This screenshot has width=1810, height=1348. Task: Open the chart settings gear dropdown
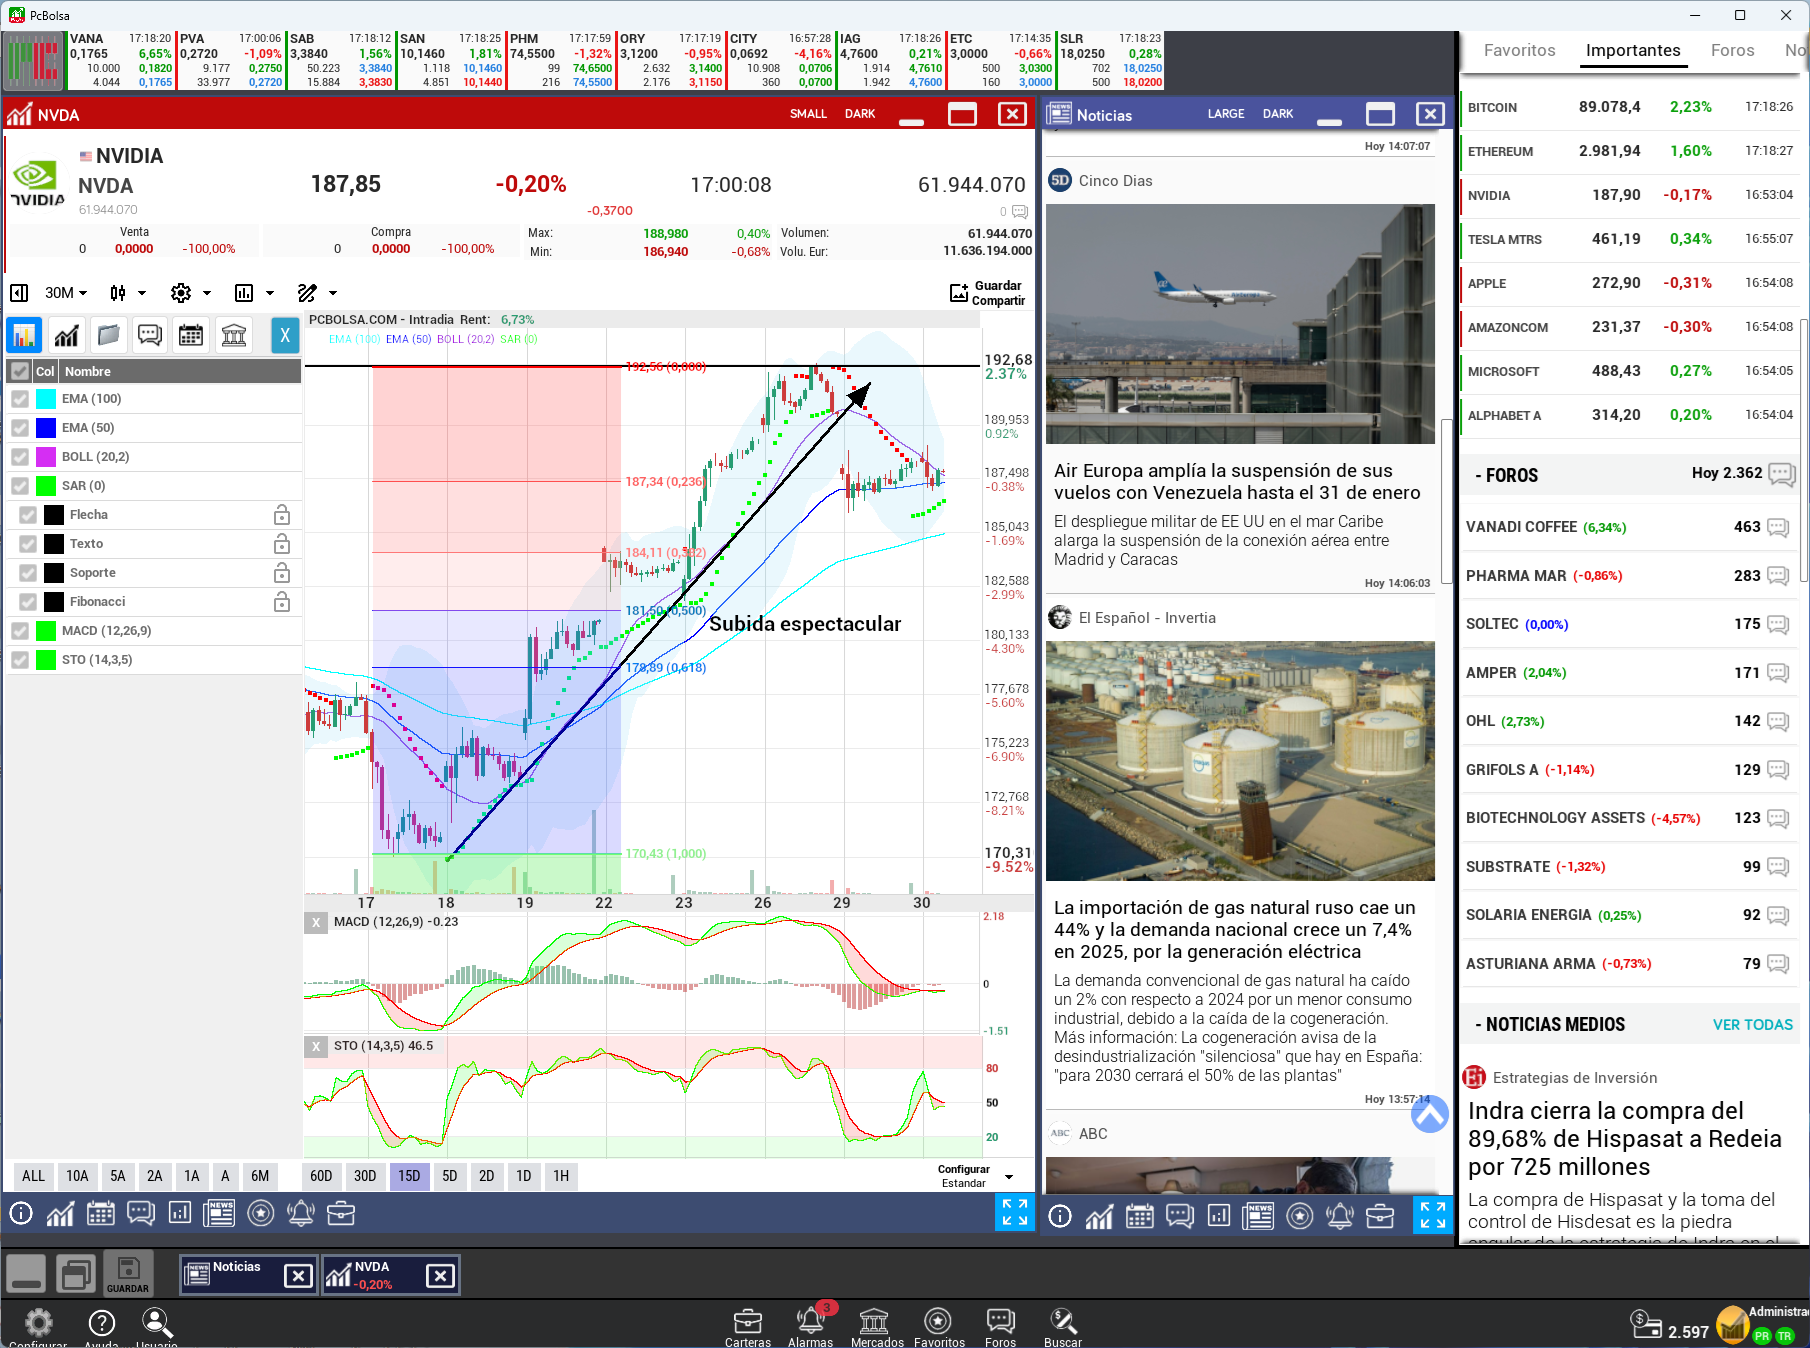click(x=191, y=293)
